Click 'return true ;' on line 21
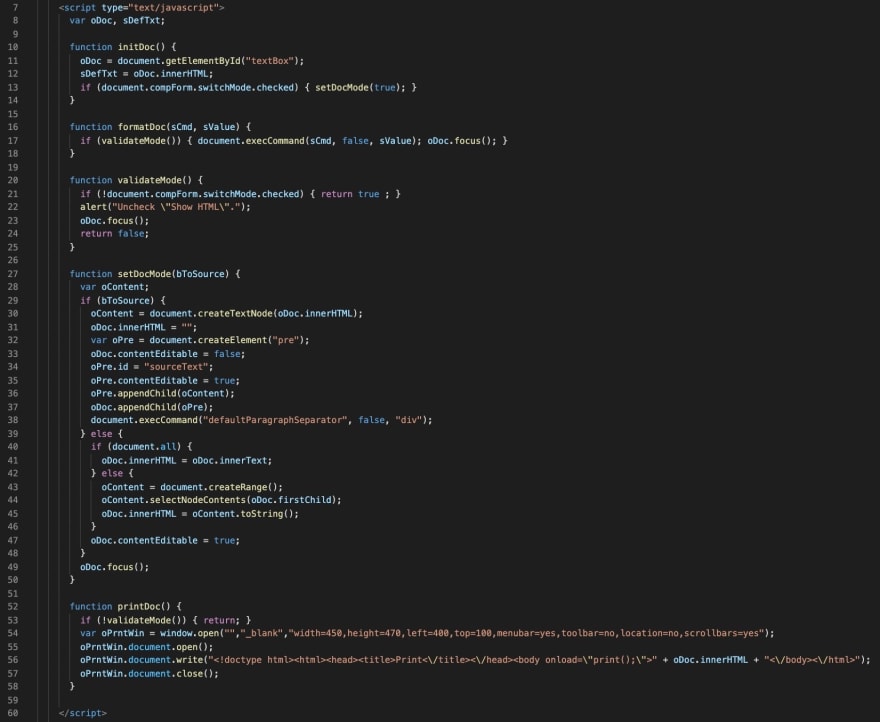Viewport: 880px width, 722px height. pyautogui.click(x=355, y=194)
